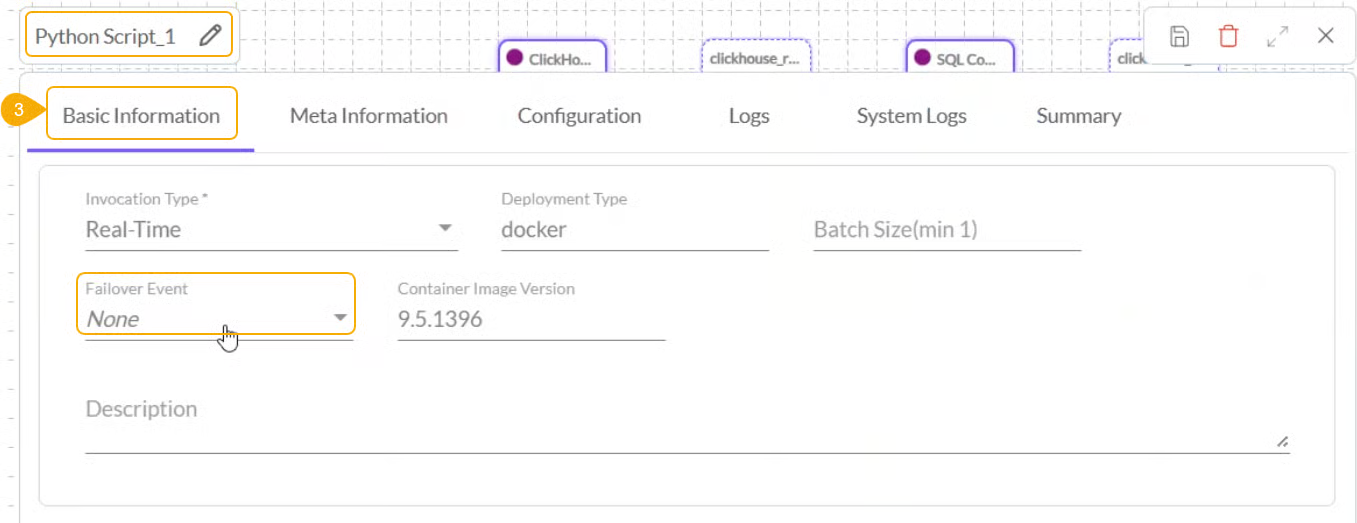The height and width of the screenshot is (523, 1357).
Task: Open the System Logs tab
Action: point(911,116)
